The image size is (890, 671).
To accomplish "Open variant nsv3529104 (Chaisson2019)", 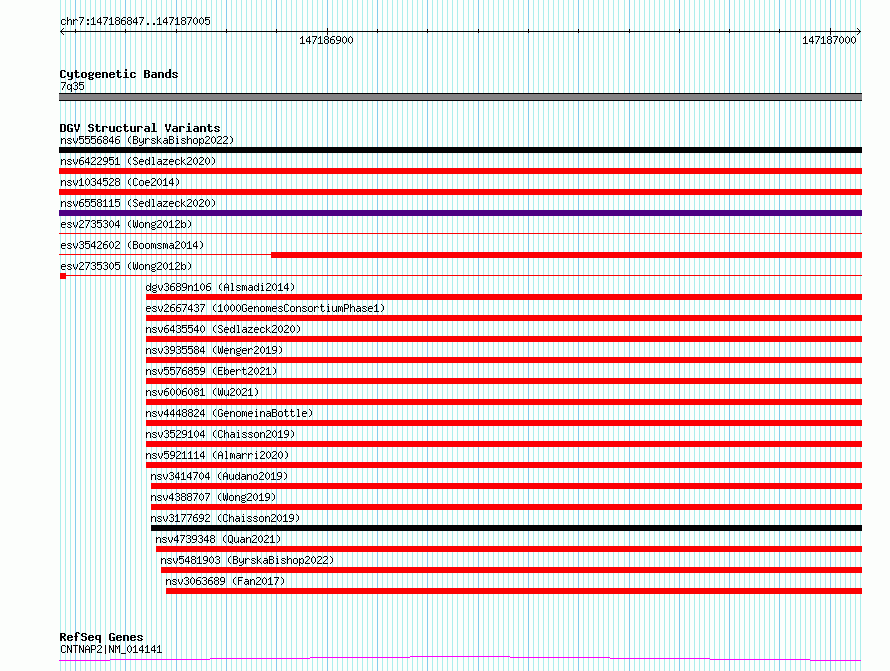I will (x=220, y=434).
